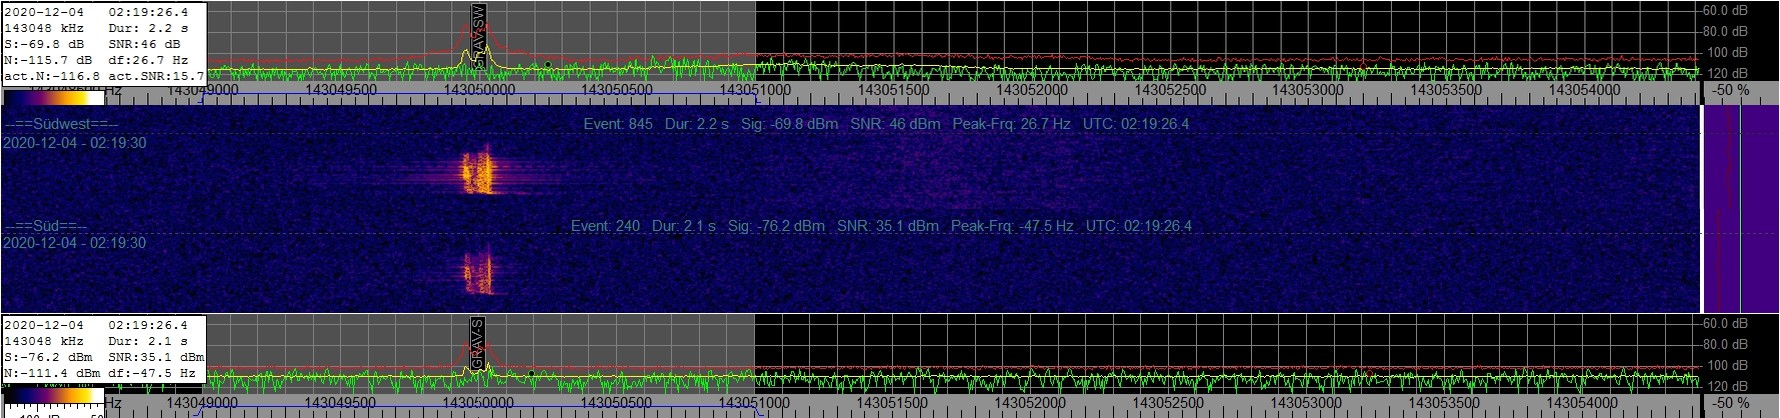Click 'Peak-Frq: 26.7 Hz' text
Screen dimensions: 1780x418
tap(1011, 124)
